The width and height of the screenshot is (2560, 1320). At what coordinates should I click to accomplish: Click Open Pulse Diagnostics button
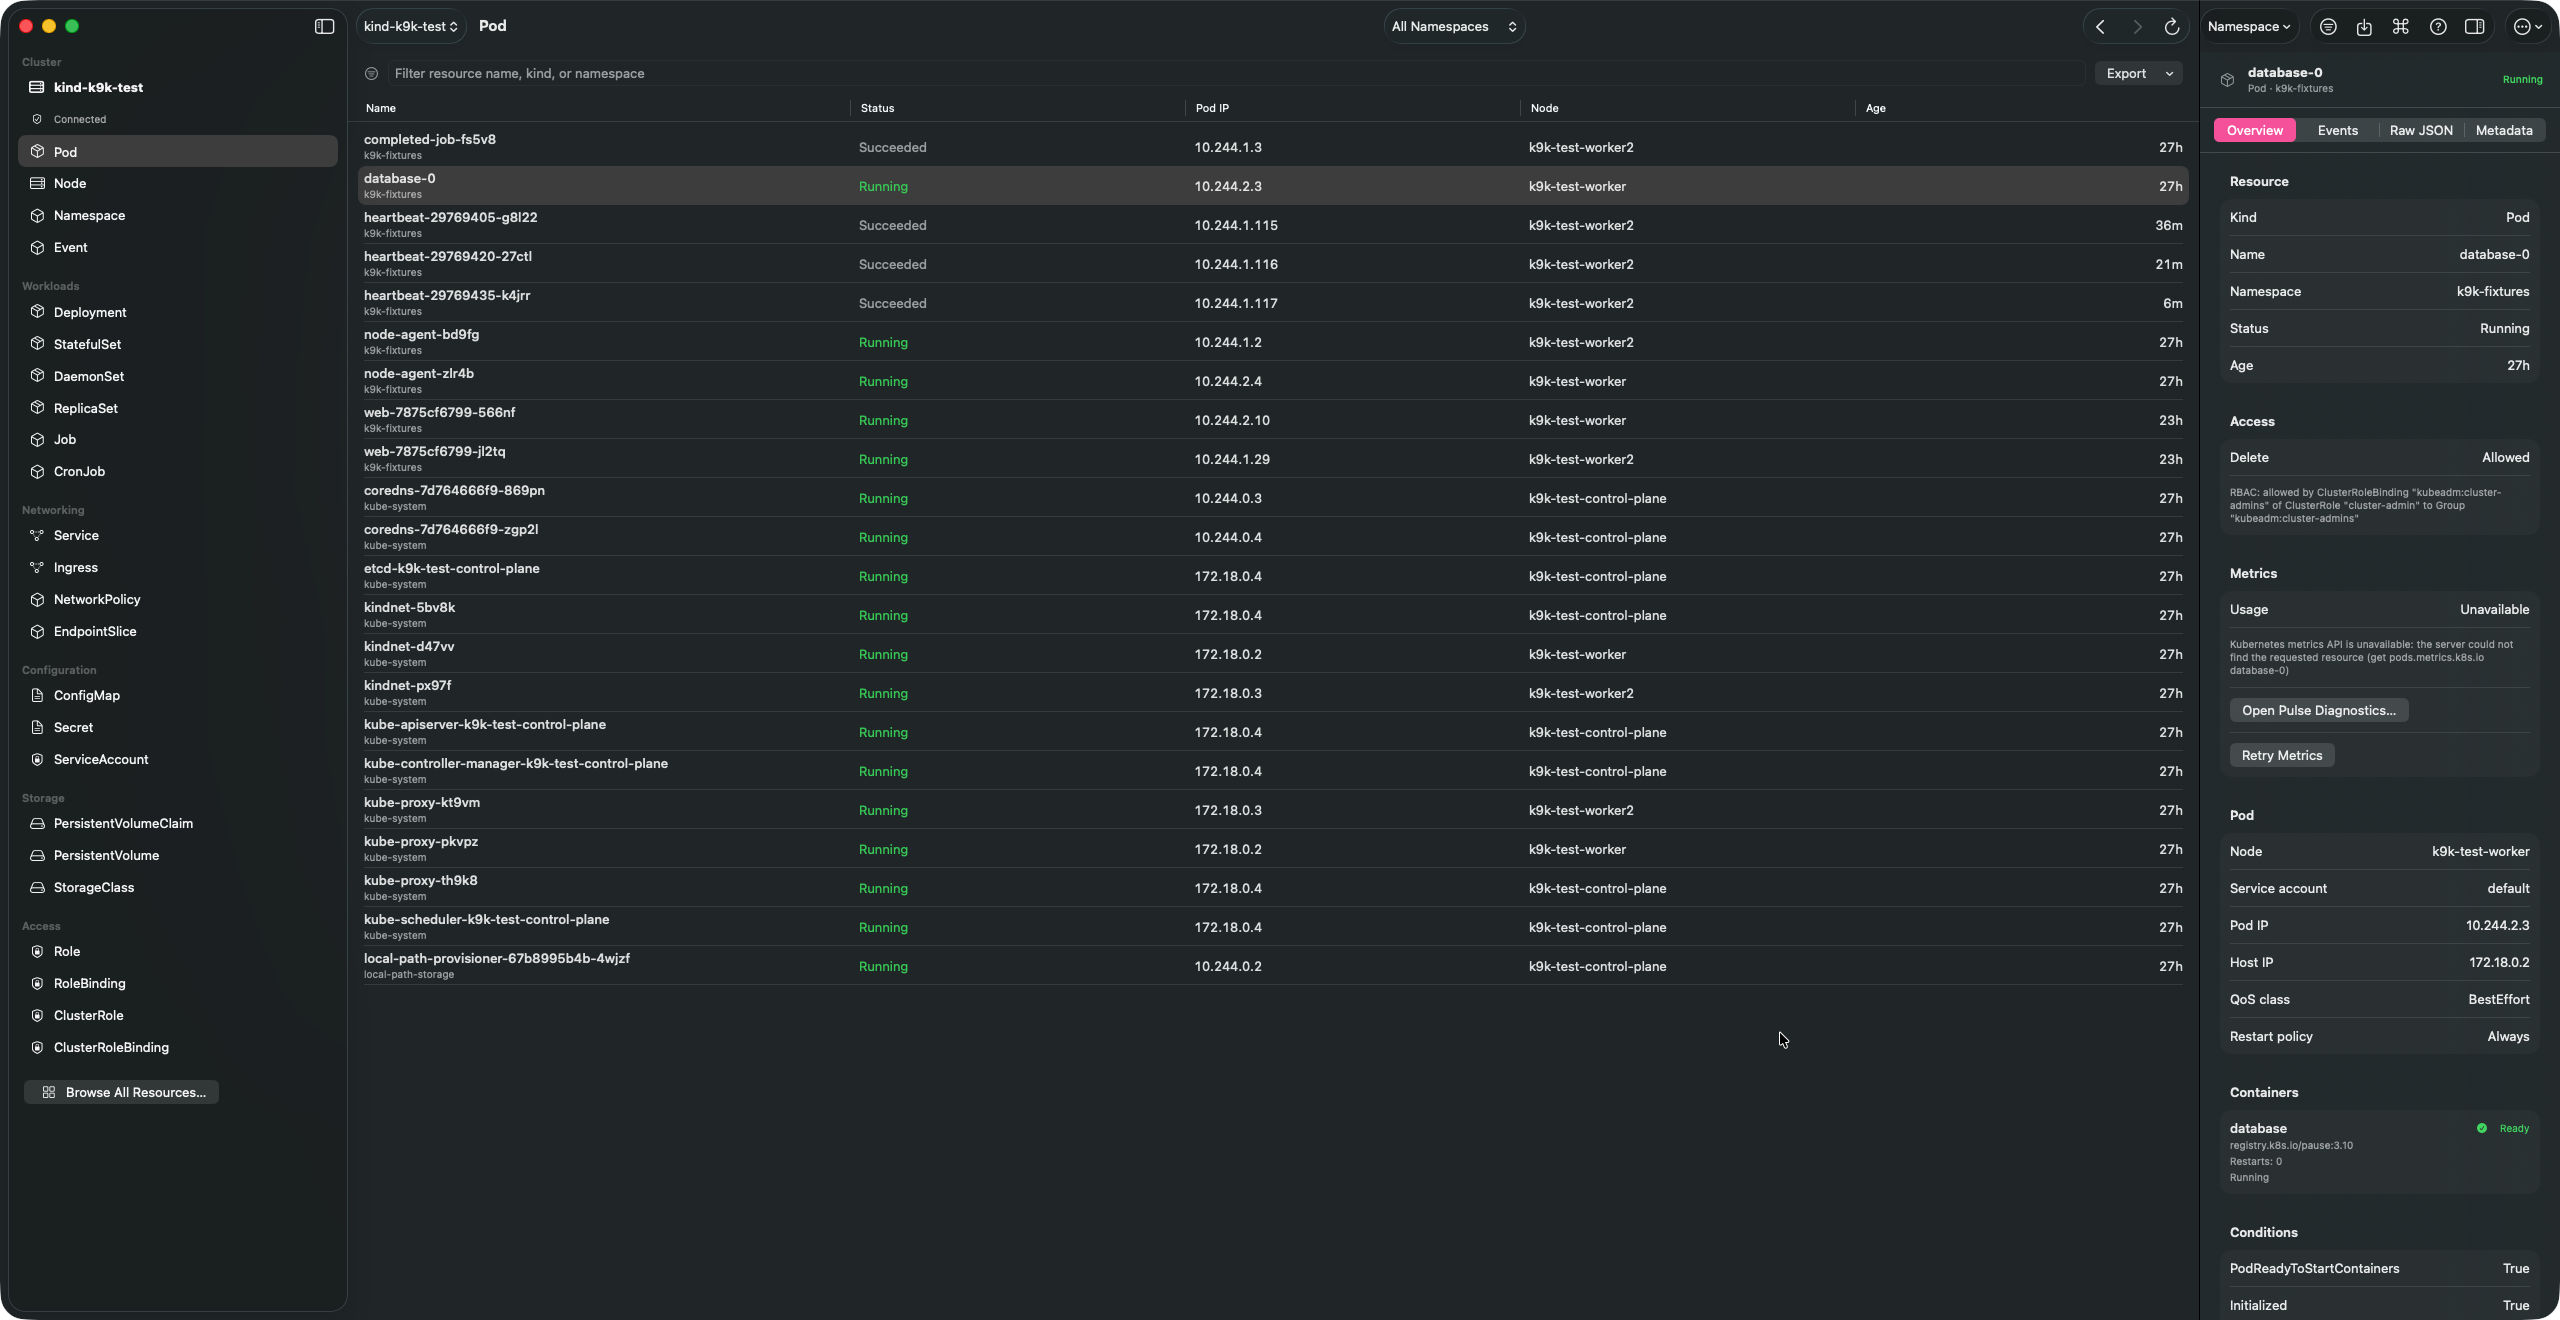click(x=2318, y=710)
